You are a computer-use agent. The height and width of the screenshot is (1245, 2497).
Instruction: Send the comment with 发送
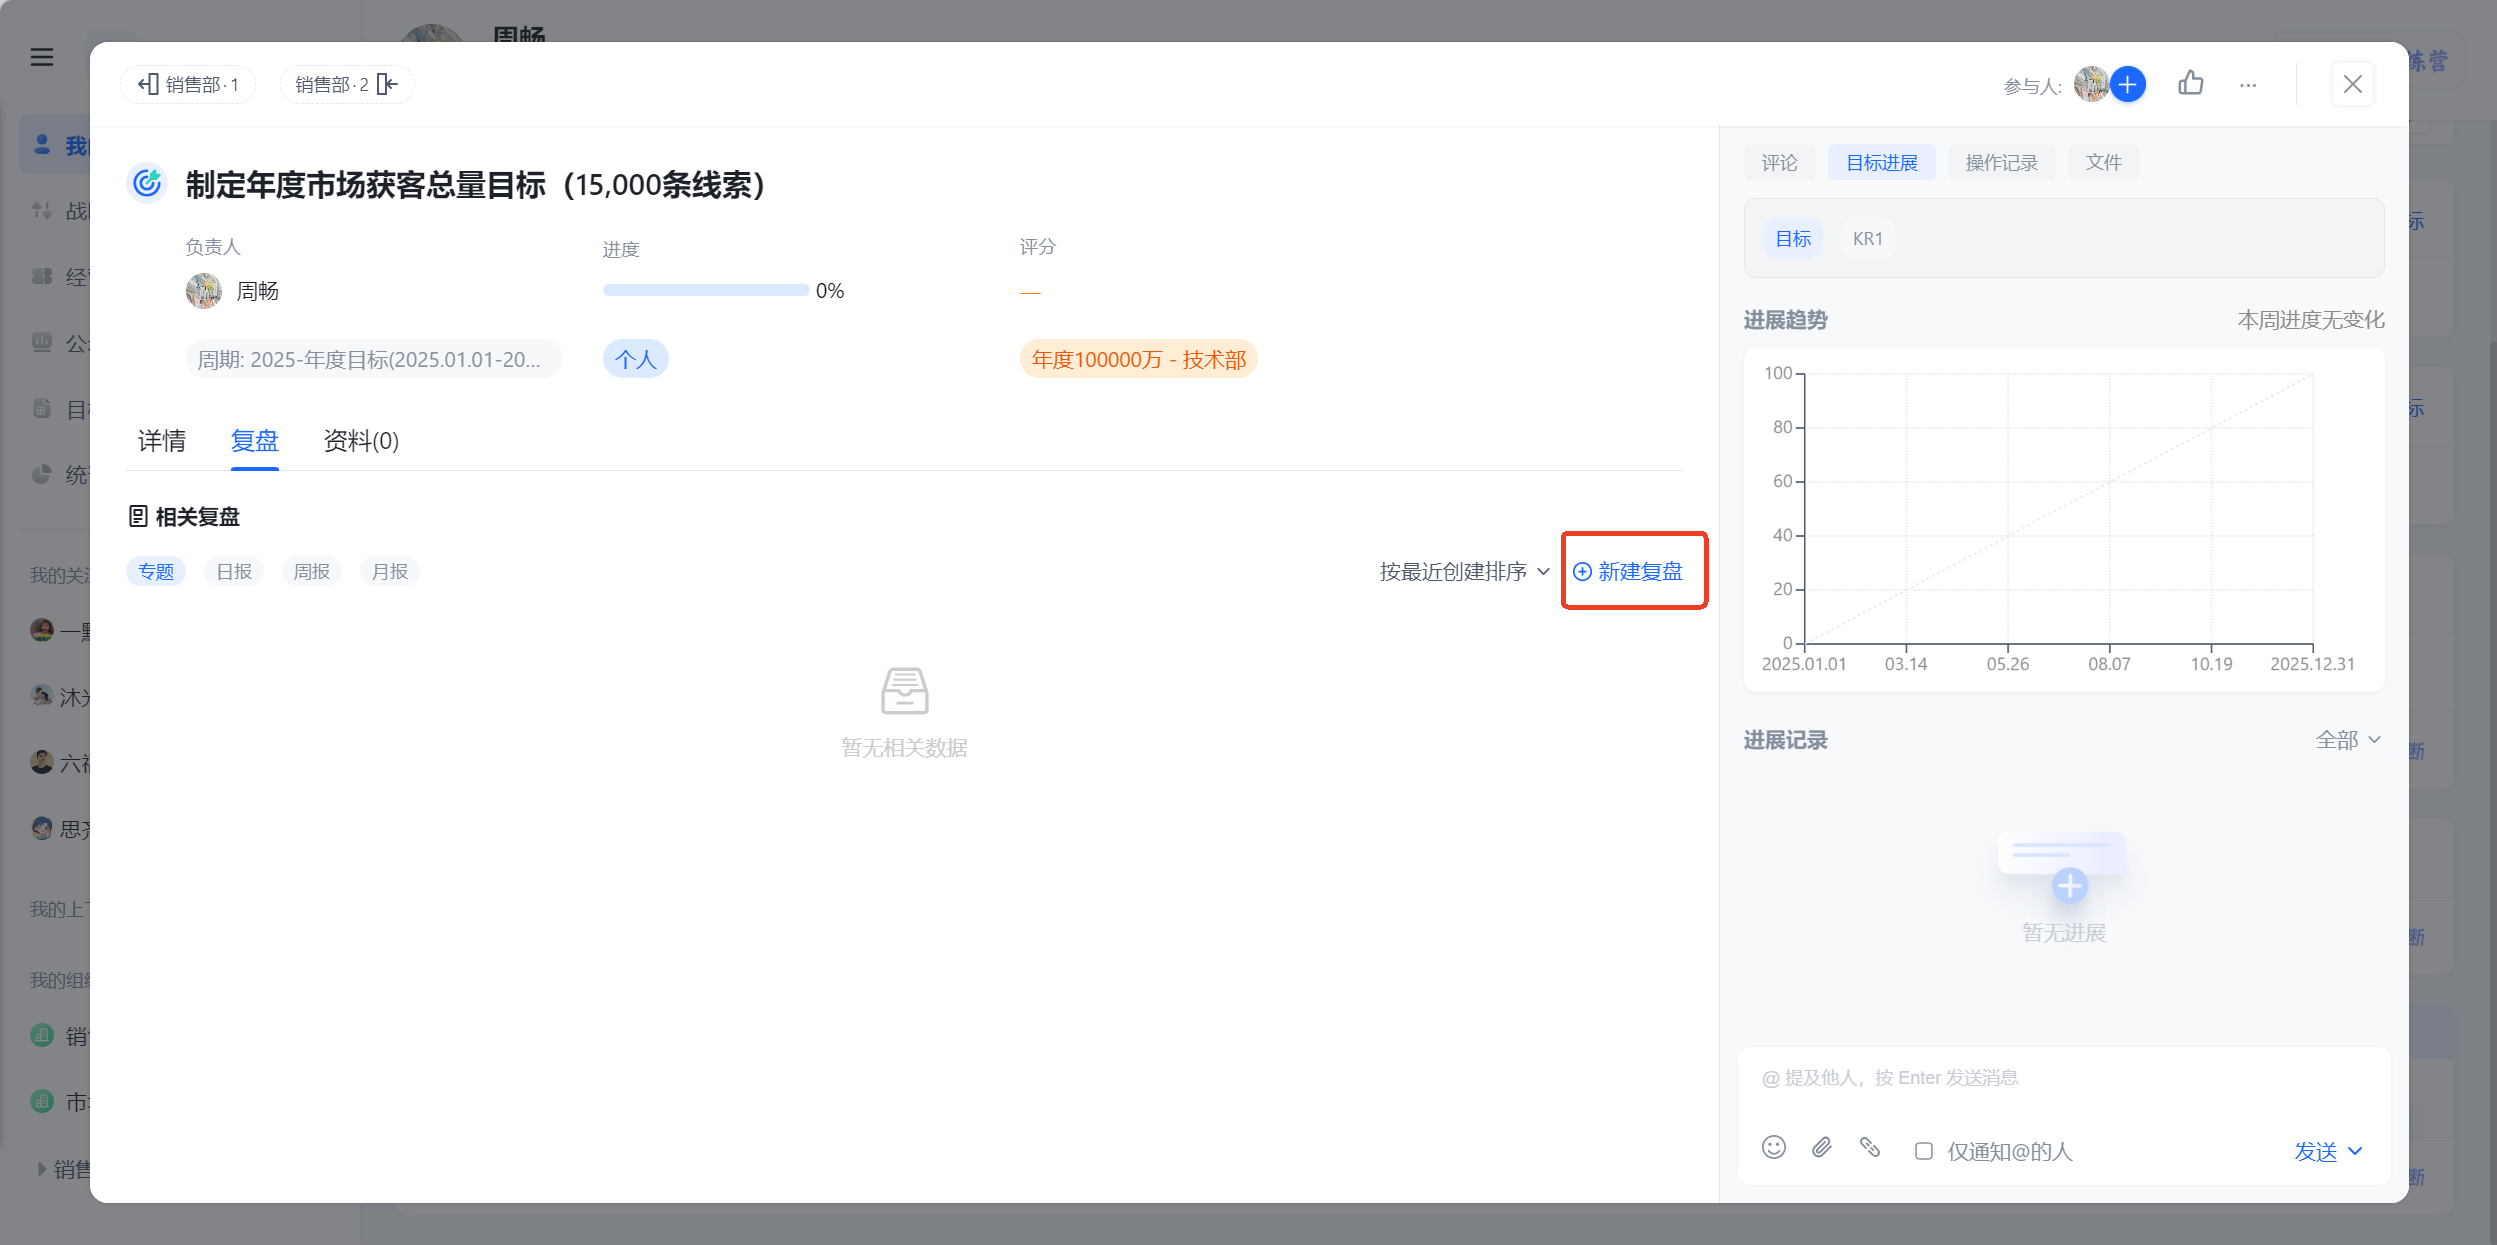point(2315,1152)
